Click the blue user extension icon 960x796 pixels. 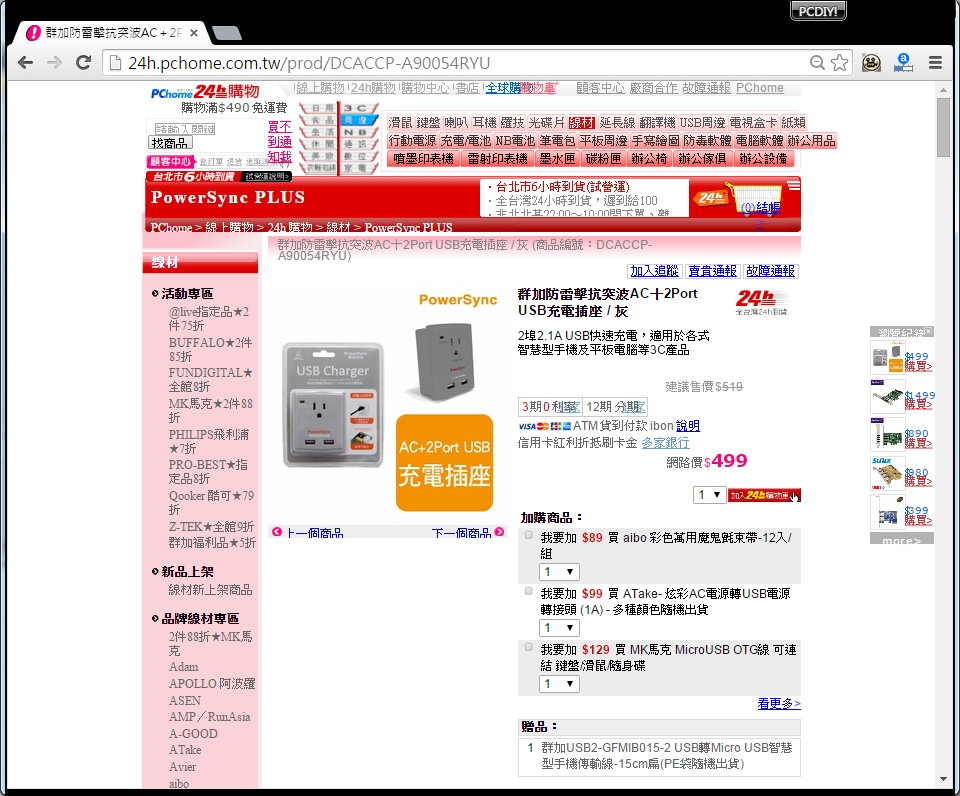click(903, 62)
